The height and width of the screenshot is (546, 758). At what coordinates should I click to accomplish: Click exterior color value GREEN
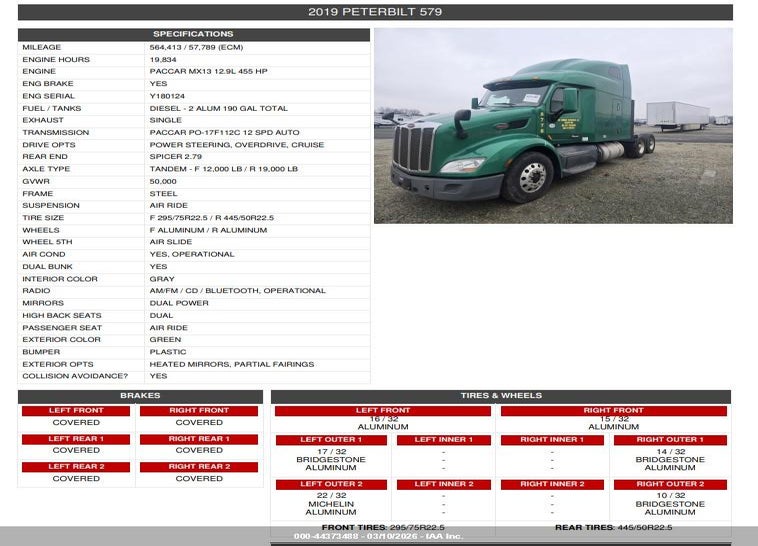tap(165, 339)
